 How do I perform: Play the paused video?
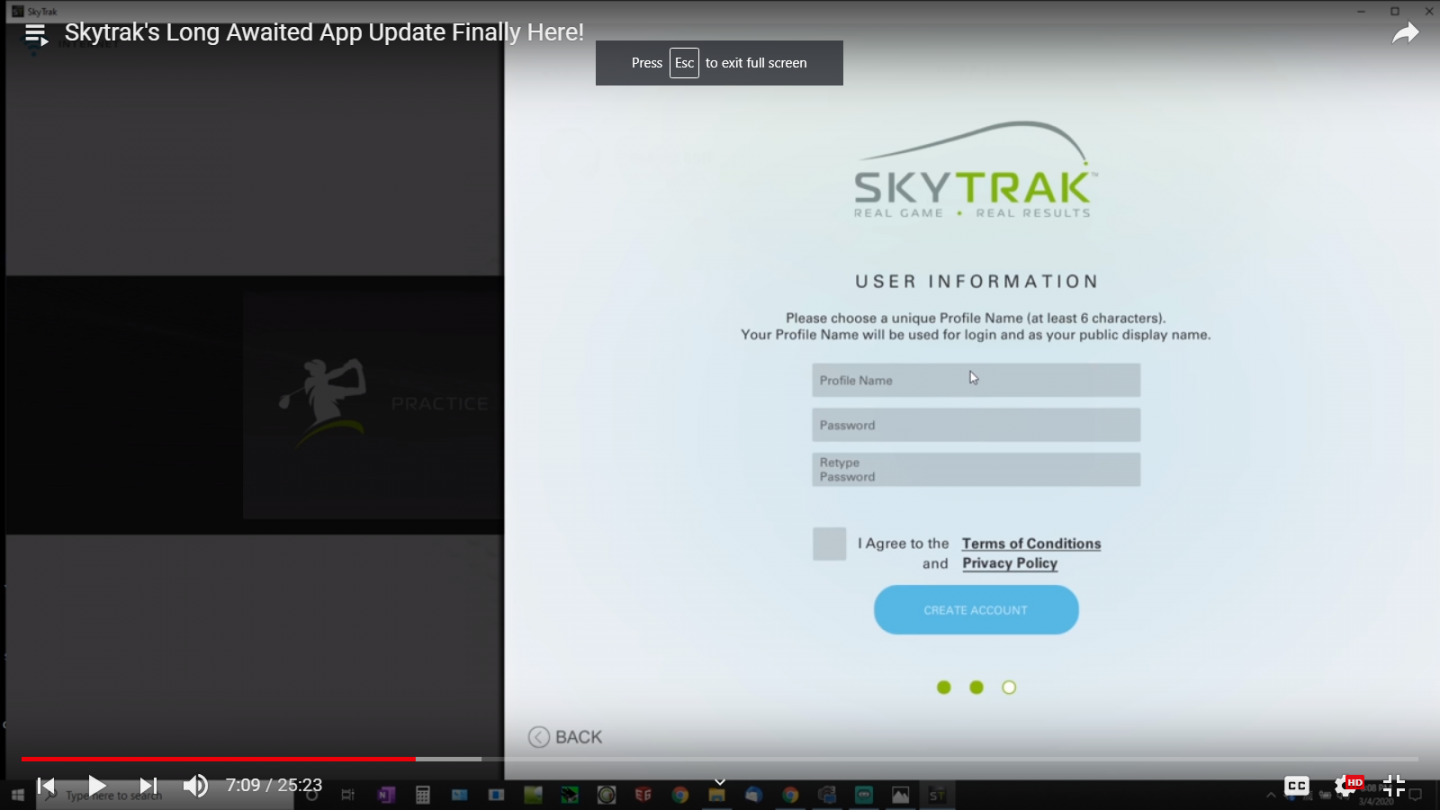(x=97, y=786)
